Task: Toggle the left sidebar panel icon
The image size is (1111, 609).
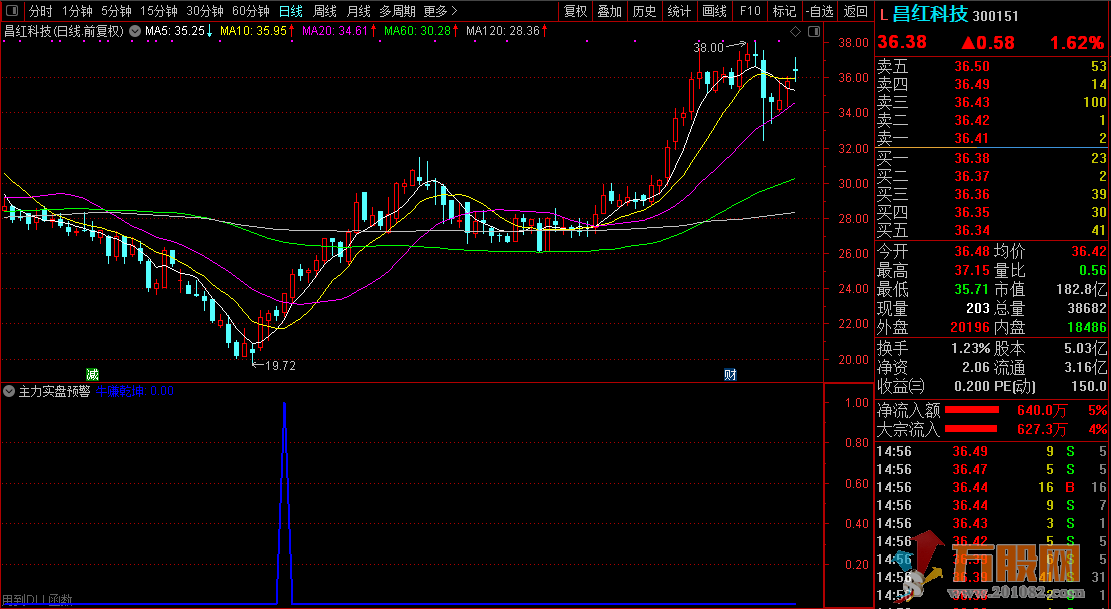Action: click(12, 11)
